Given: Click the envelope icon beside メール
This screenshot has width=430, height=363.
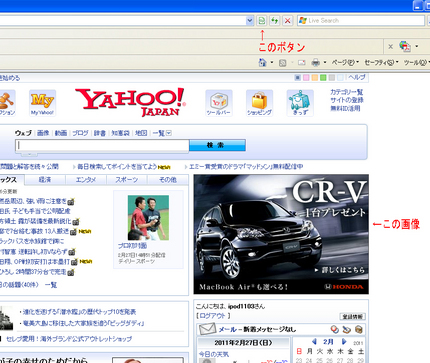Looking at the screenshot, I should pyautogui.click(x=207, y=329).
